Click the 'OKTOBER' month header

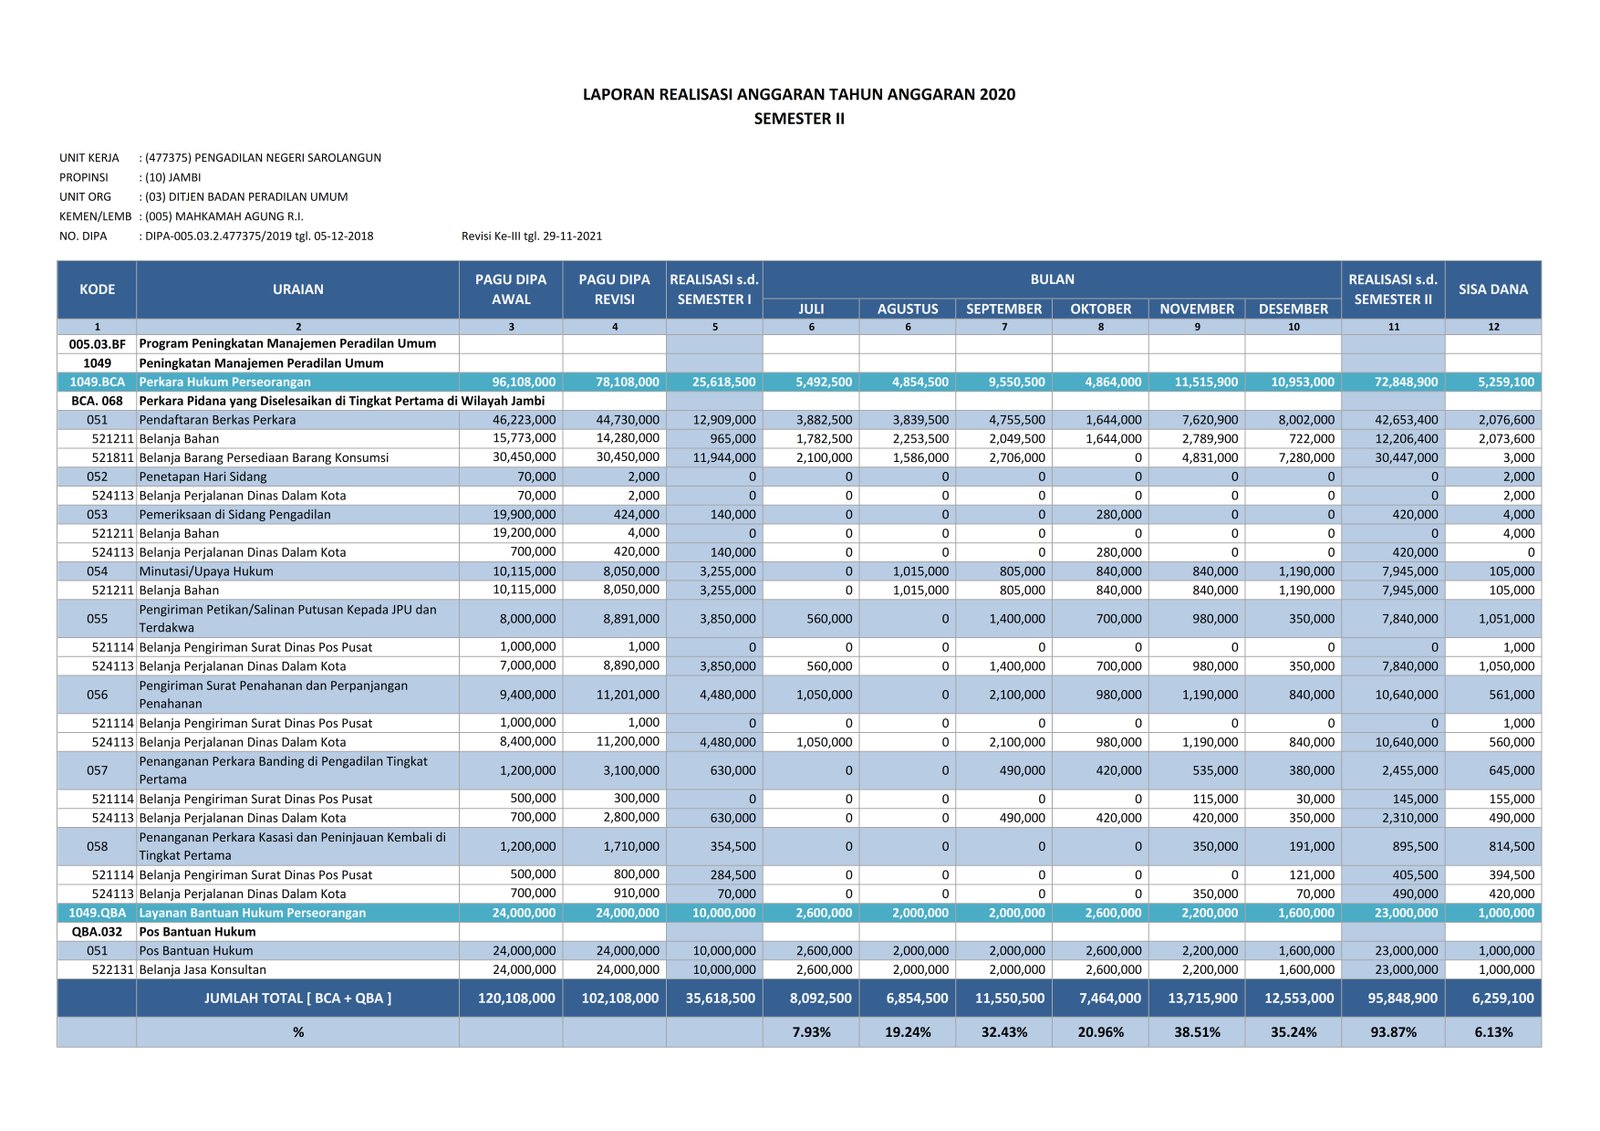[x=1100, y=309]
